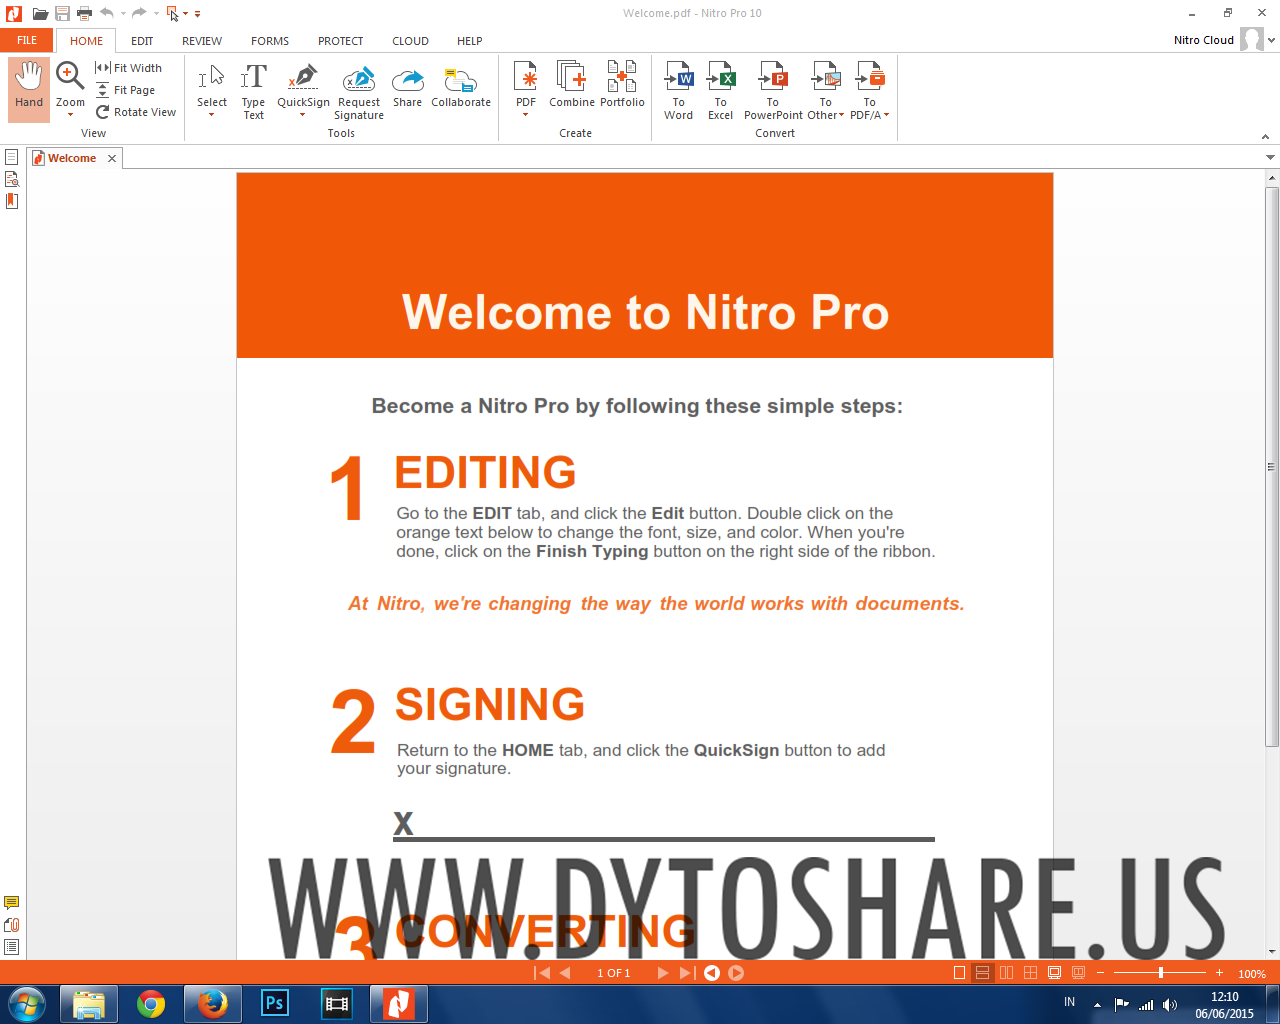The height and width of the screenshot is (1024, 1280).
Task: Collapse the ribbon with the chevron
Action: (1265, 137)
